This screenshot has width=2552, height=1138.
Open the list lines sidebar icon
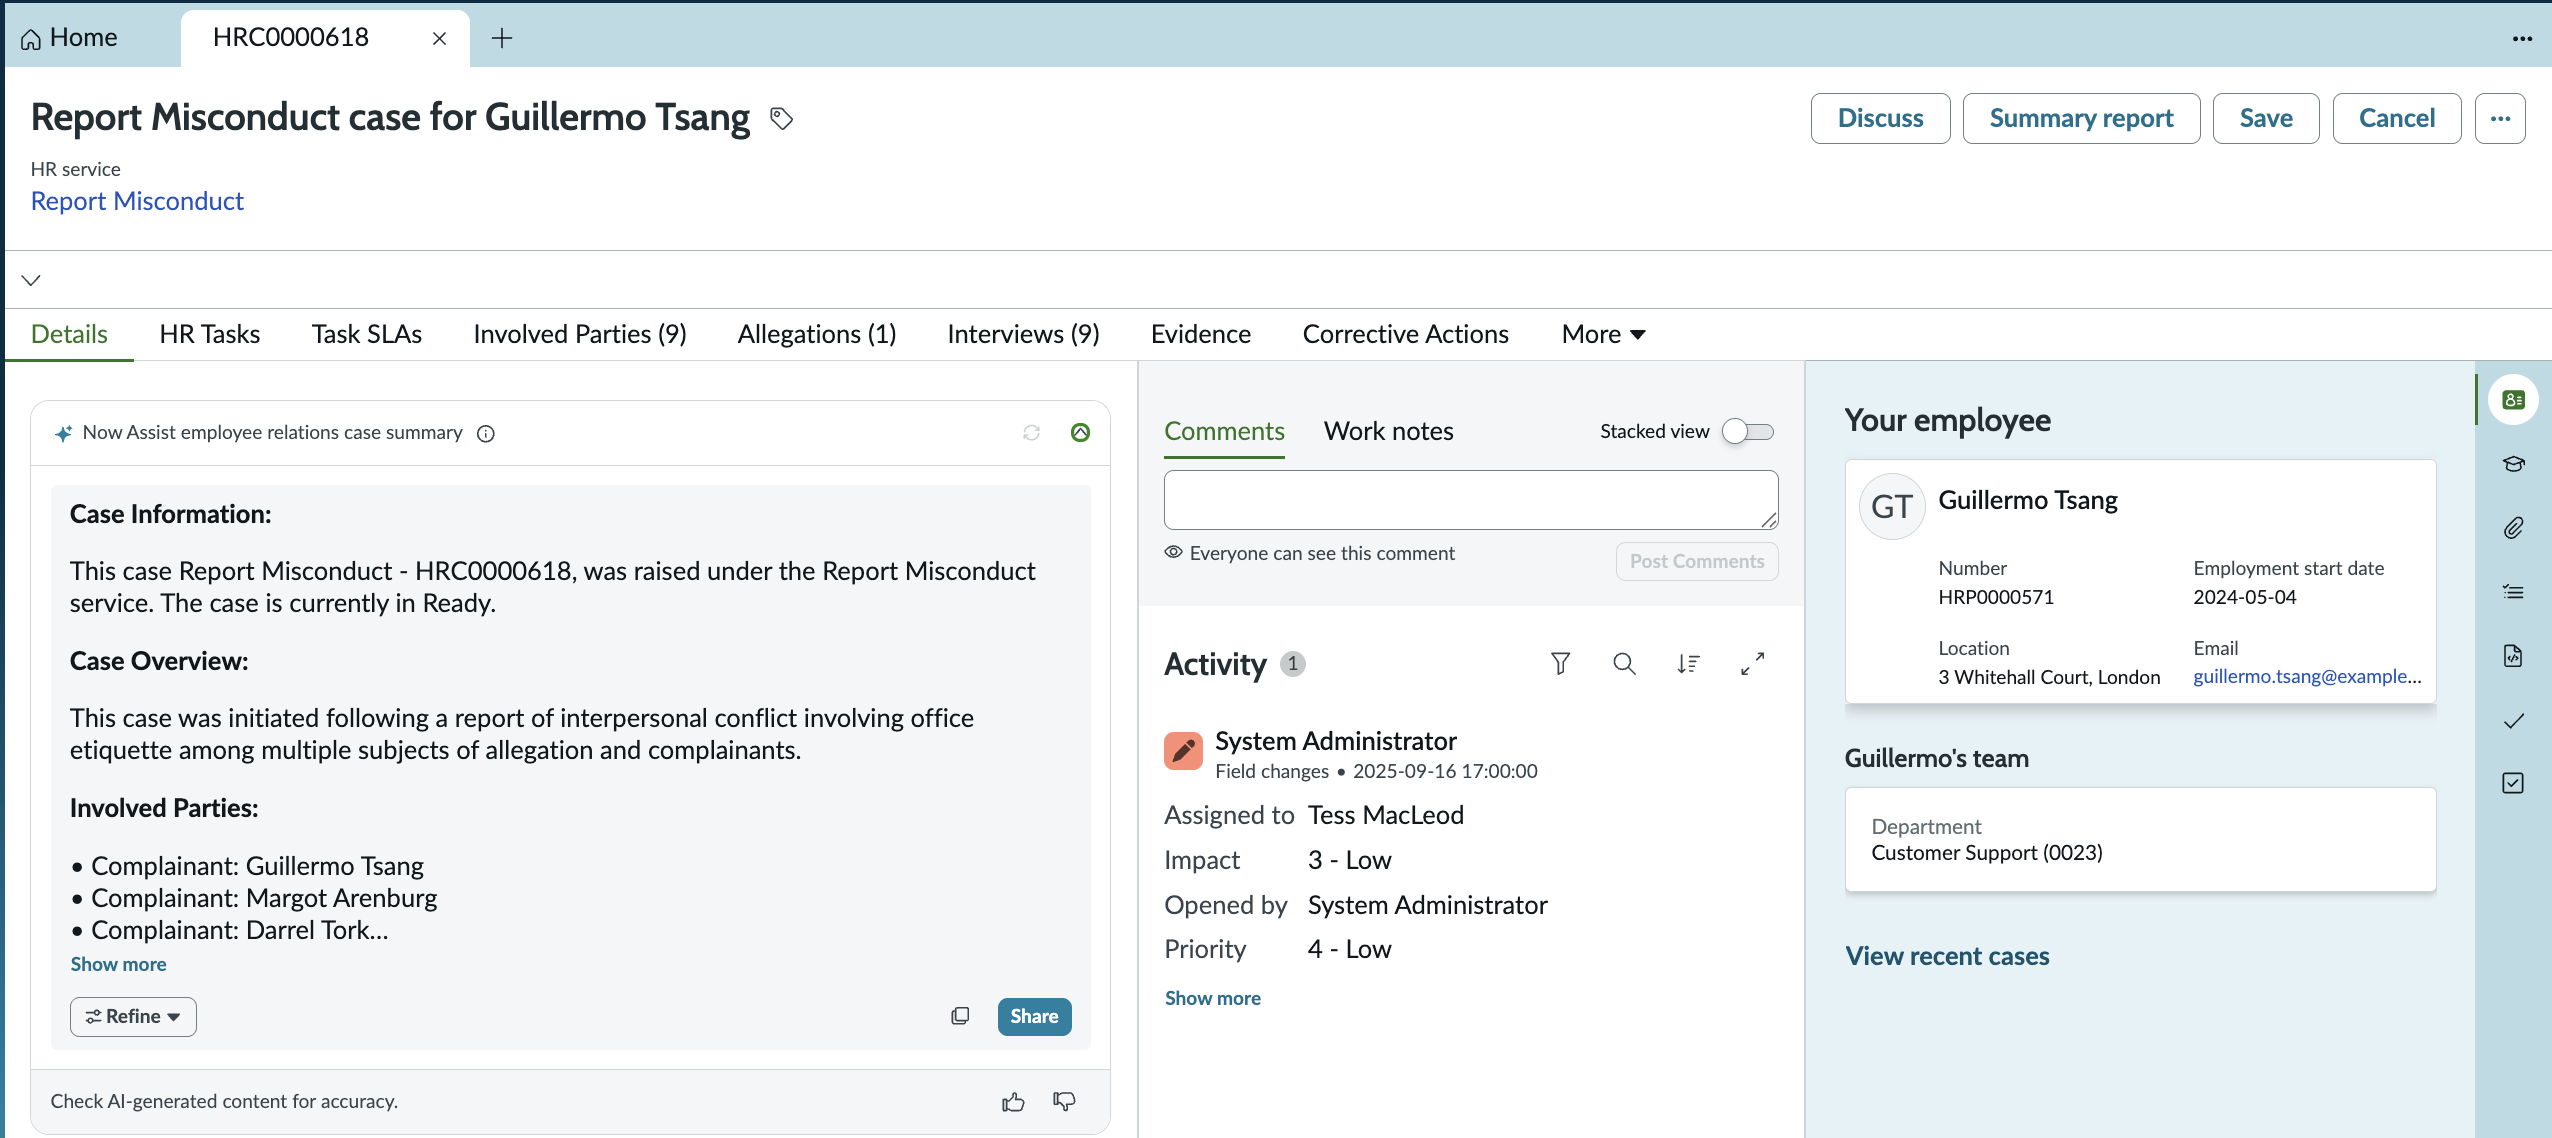[x=2513, y=592]
